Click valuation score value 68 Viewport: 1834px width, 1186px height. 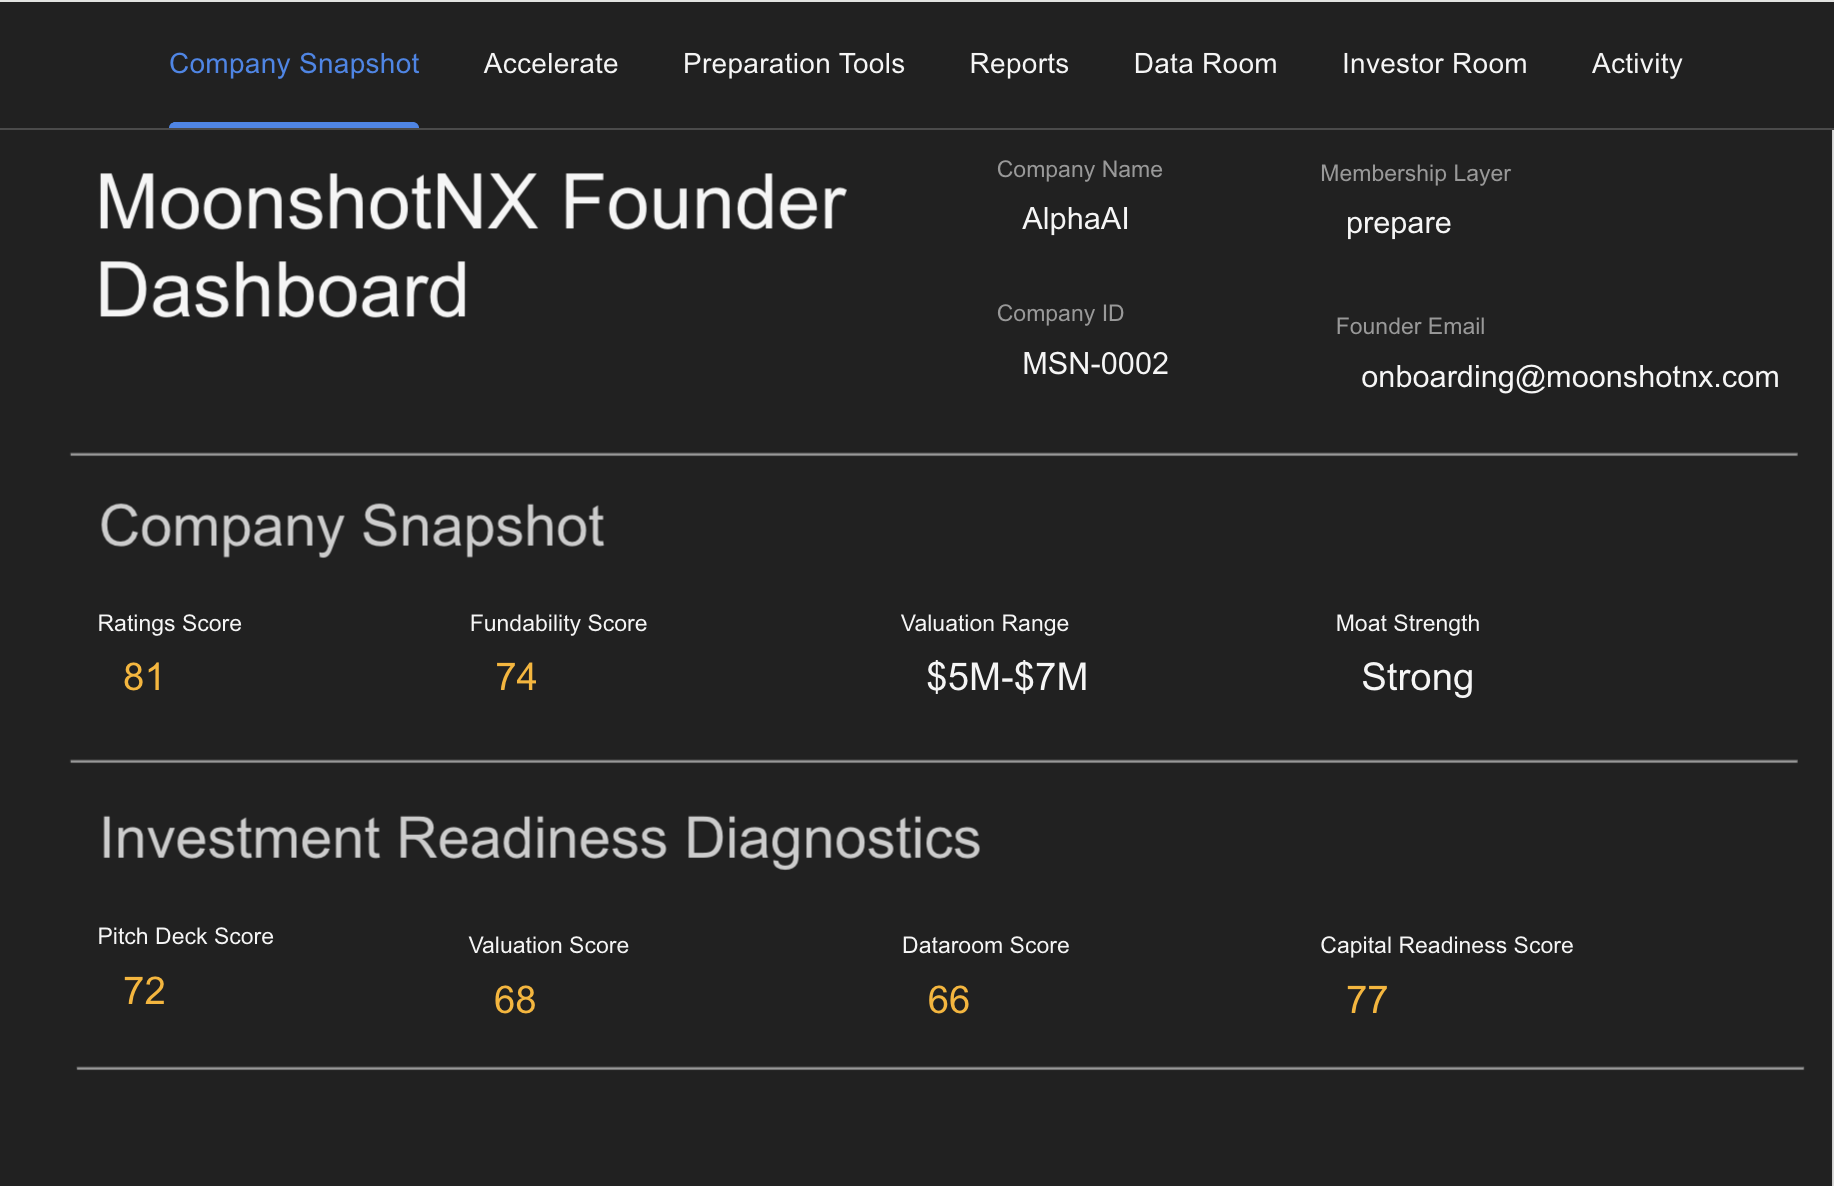tap(515, 1000)
